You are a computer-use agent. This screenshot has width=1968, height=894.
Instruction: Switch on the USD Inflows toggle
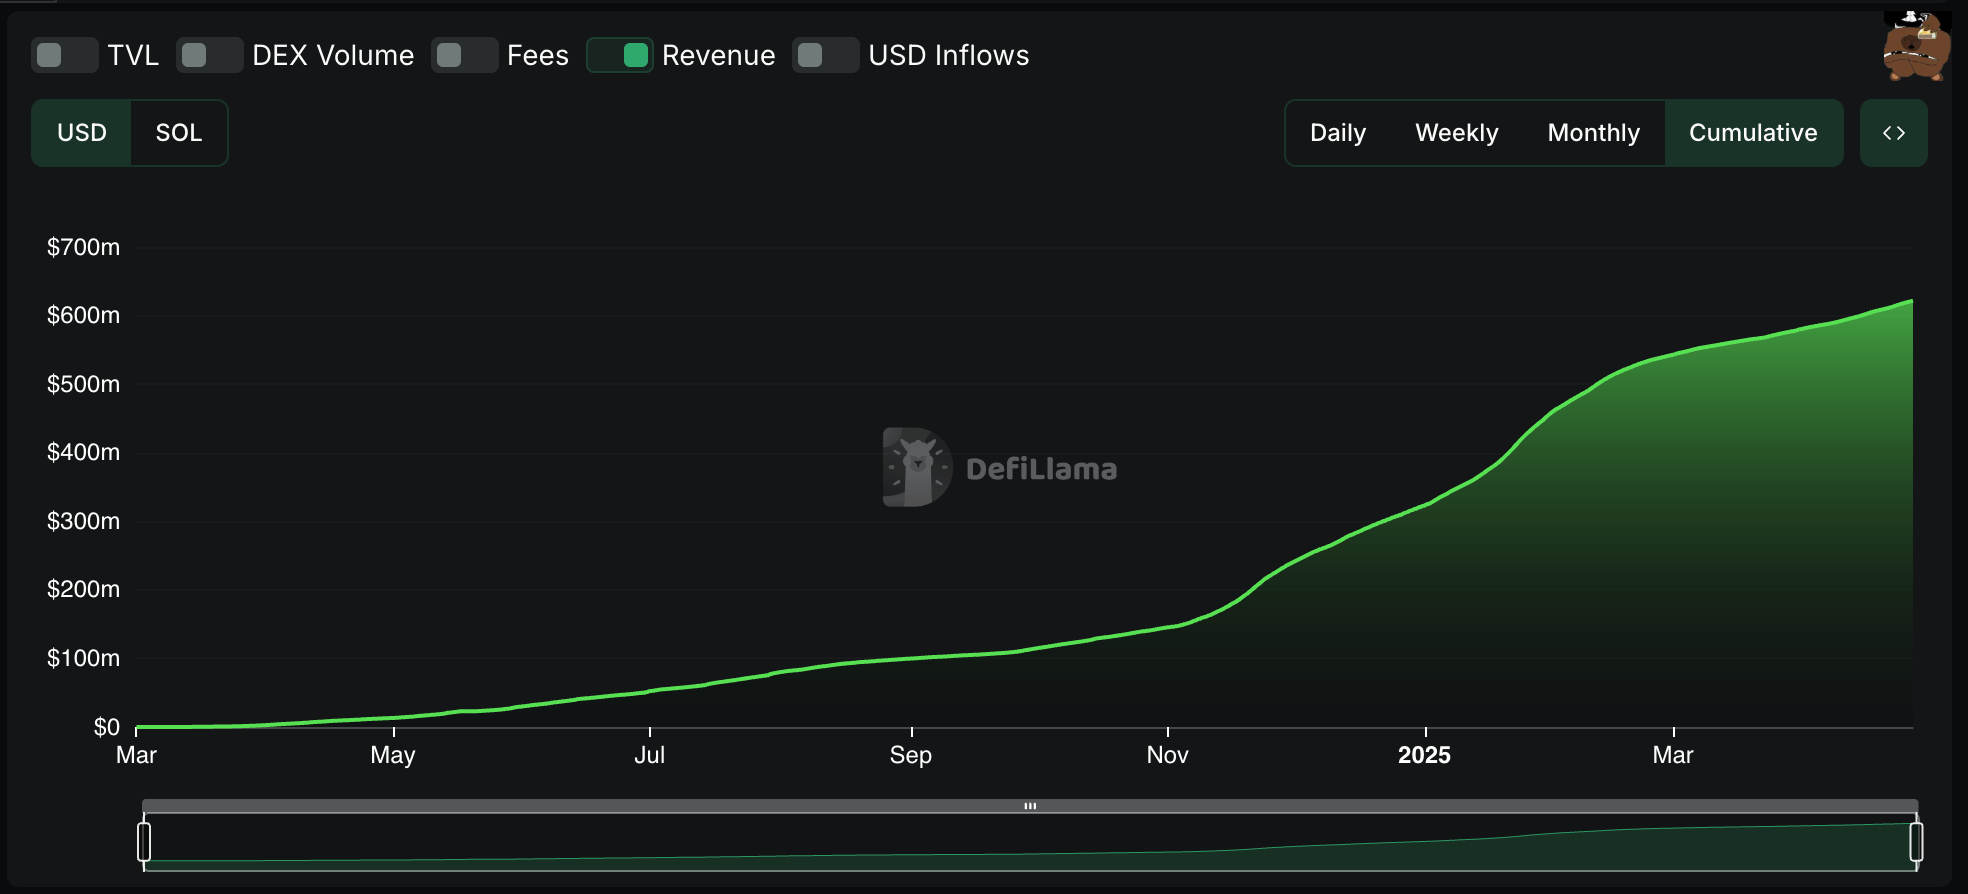click(825, 55)
